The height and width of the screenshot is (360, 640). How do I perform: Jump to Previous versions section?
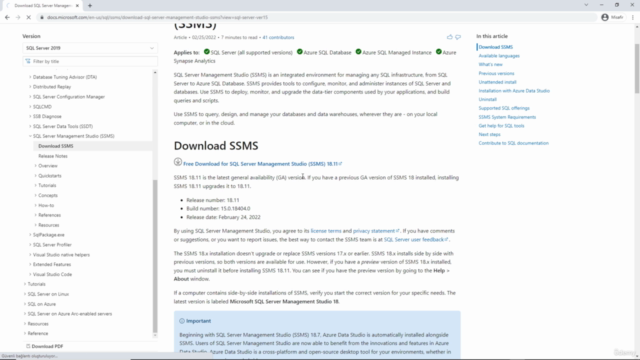coord(496,73)
